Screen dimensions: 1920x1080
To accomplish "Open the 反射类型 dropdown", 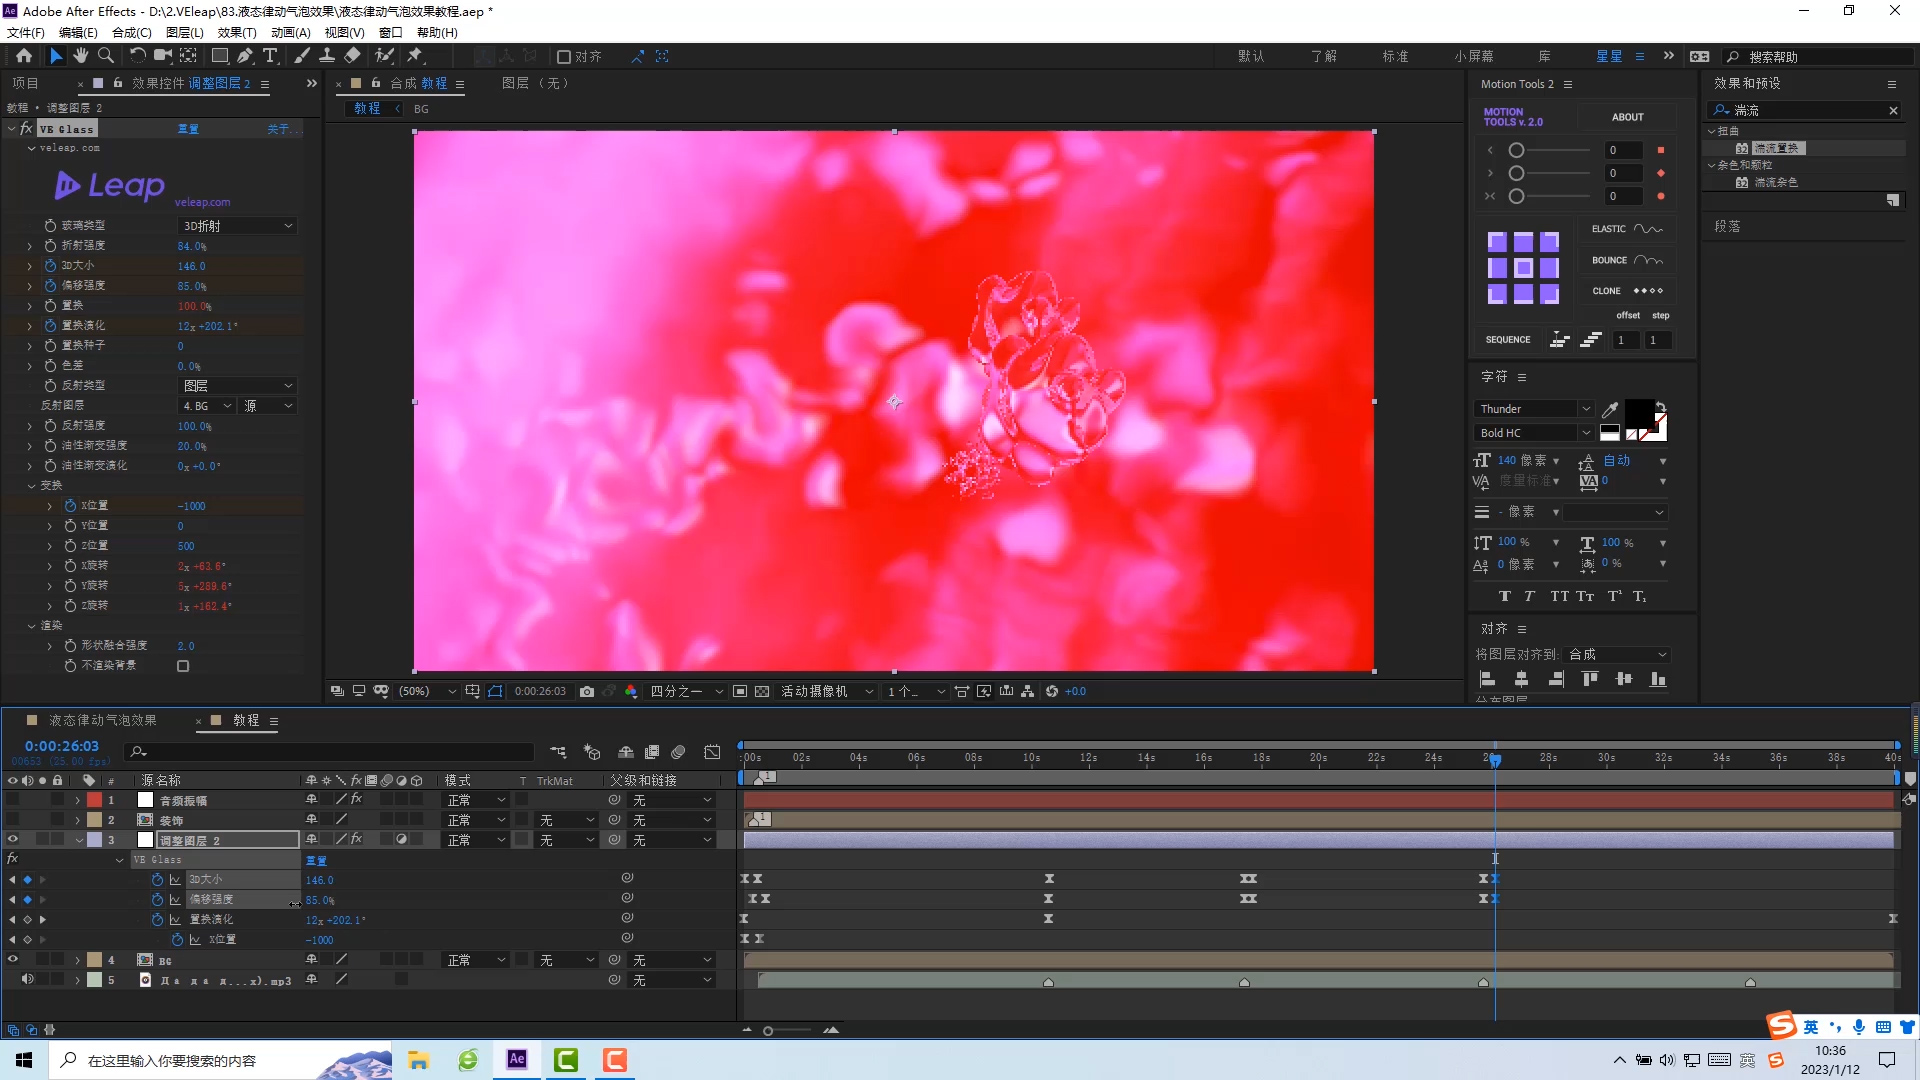I will (x=238, y=386).
